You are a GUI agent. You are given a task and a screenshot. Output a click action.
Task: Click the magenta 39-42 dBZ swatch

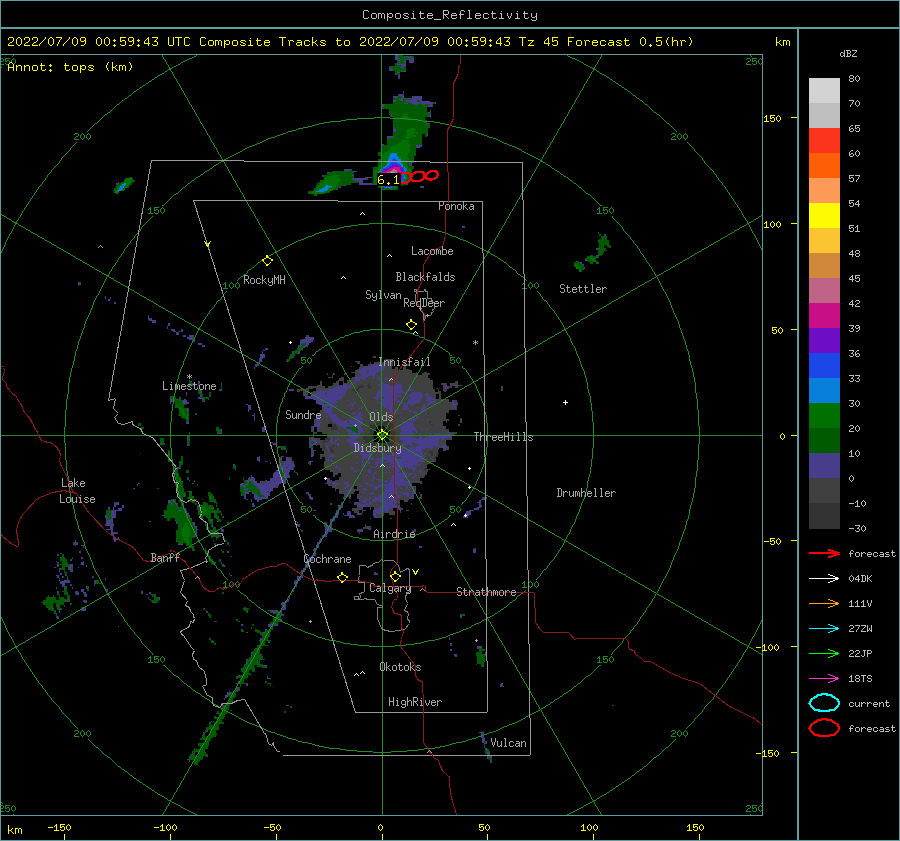(x=824, y=316)
